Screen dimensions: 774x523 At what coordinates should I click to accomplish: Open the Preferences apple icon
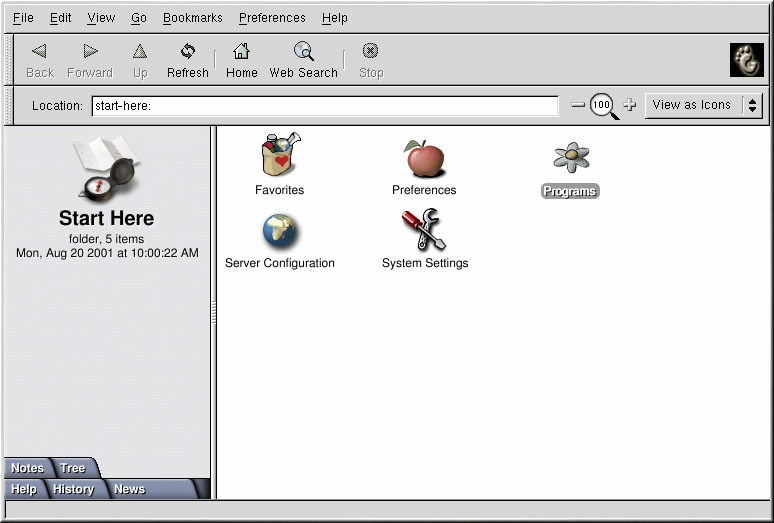point(424,159)
